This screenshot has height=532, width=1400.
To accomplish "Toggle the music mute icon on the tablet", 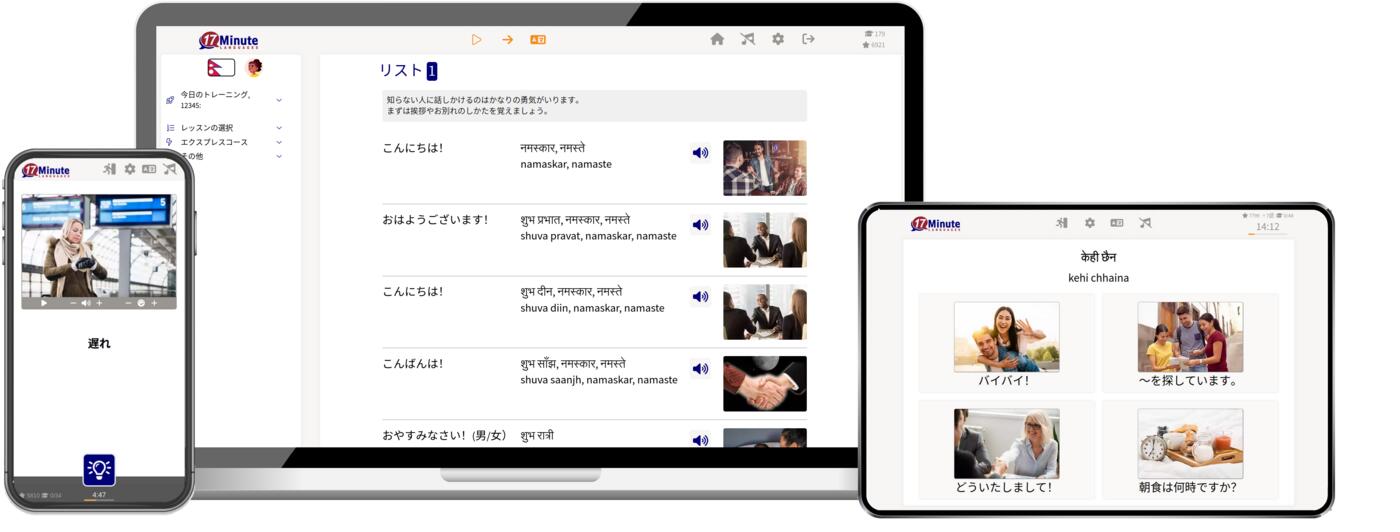I will point(1145,223).
